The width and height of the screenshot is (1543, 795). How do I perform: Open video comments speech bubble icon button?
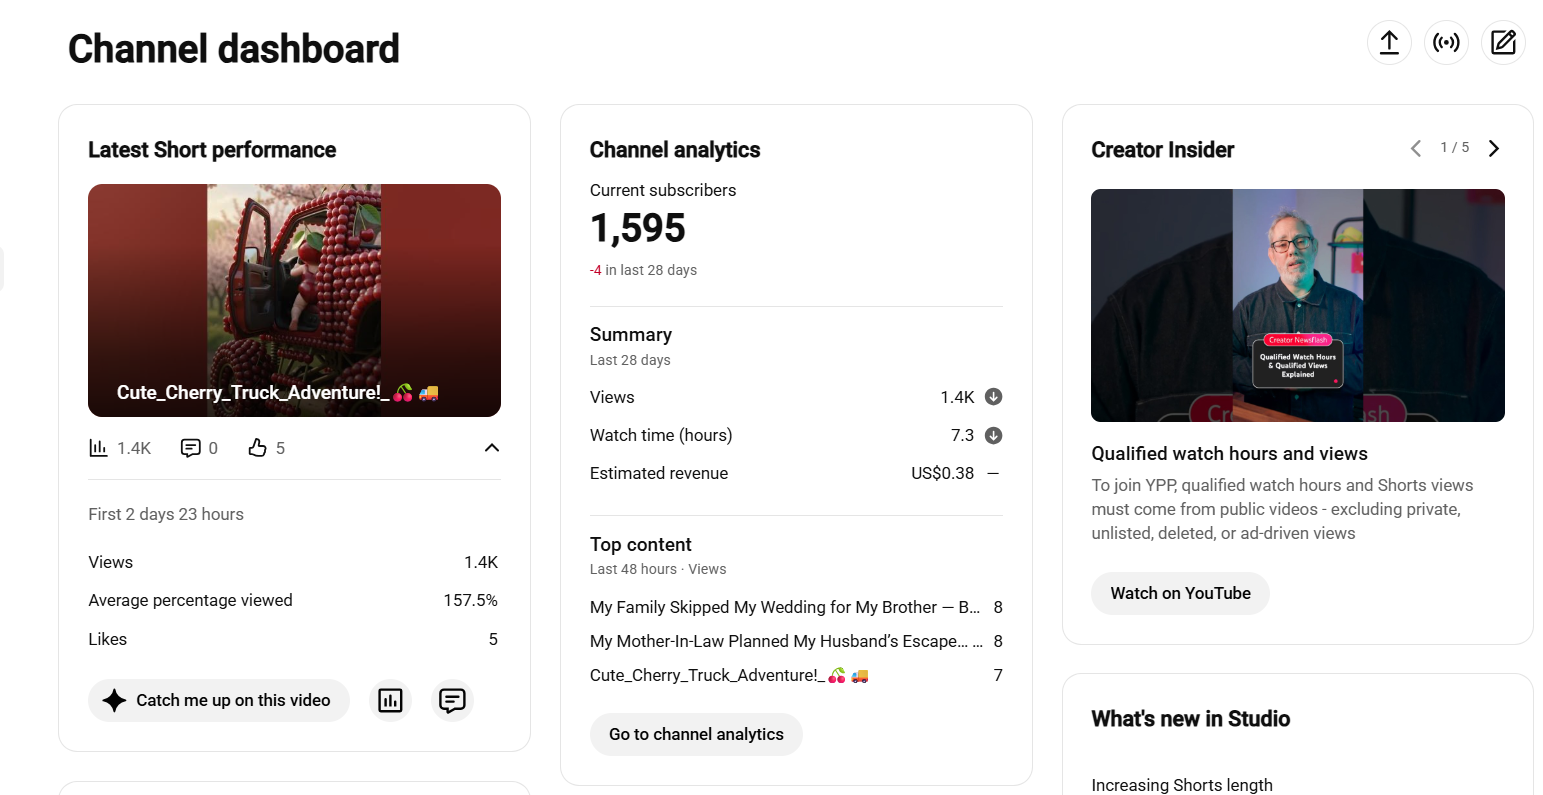(452, 700)
